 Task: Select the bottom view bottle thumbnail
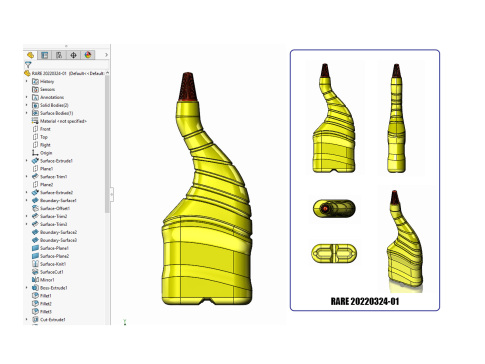(x=334, y=253)
